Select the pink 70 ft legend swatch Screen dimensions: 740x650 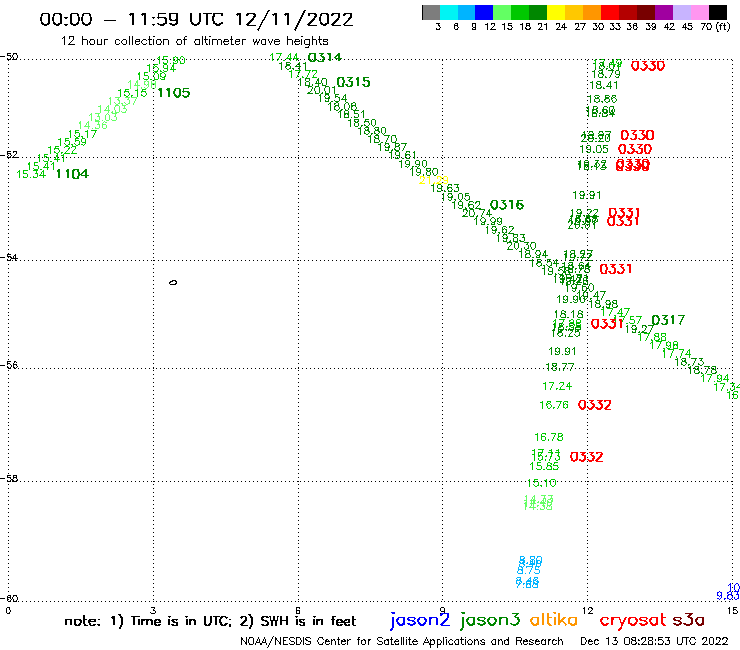pos(699,12)
